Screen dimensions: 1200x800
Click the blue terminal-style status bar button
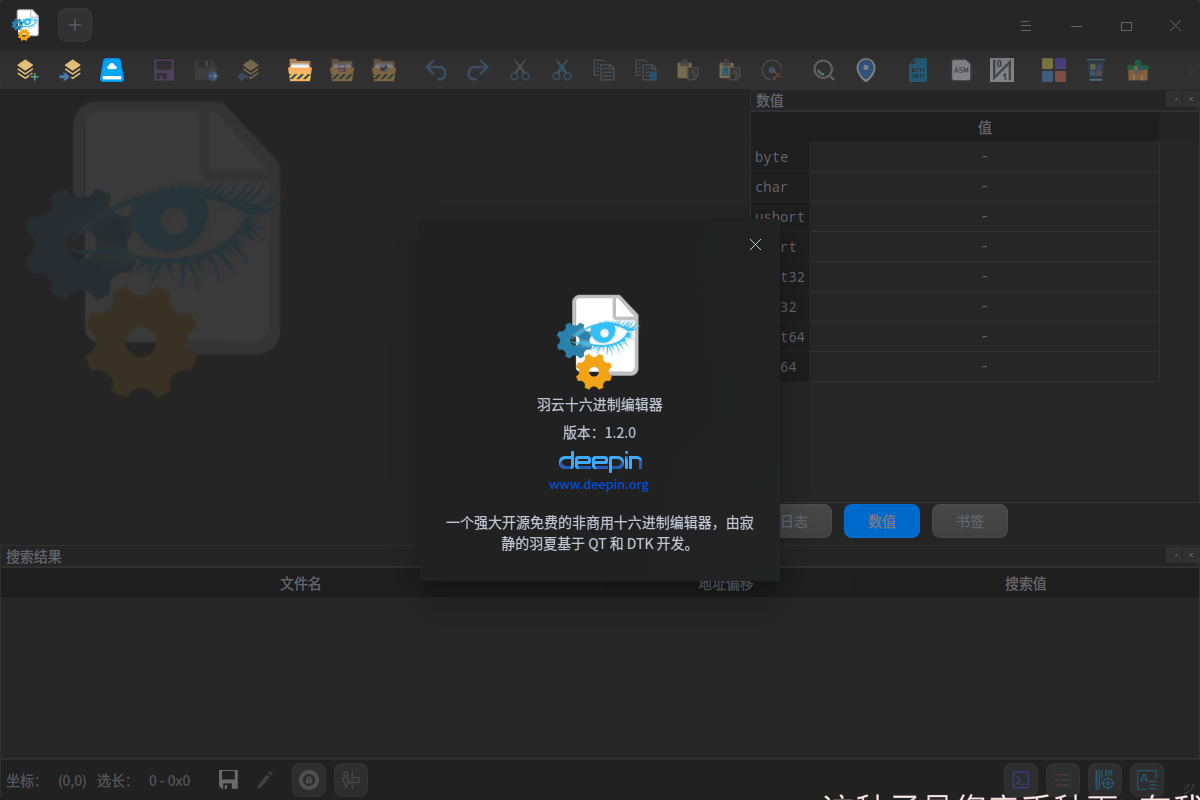(1021, 780)
